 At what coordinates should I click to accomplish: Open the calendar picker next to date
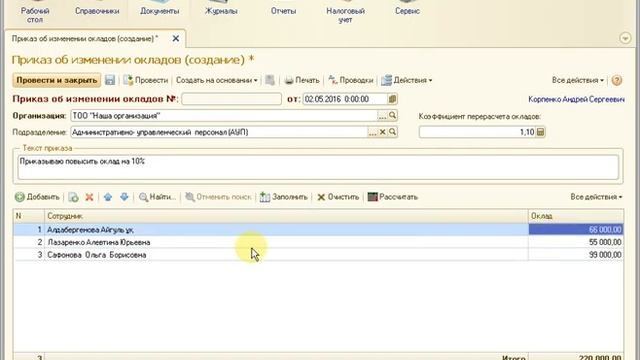click(392, 99)
